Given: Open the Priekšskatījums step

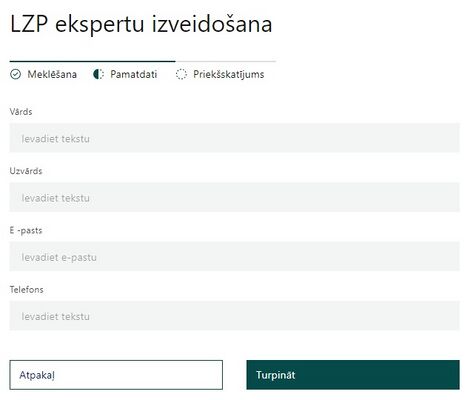Looking at the screenshot, I should 229,74.
